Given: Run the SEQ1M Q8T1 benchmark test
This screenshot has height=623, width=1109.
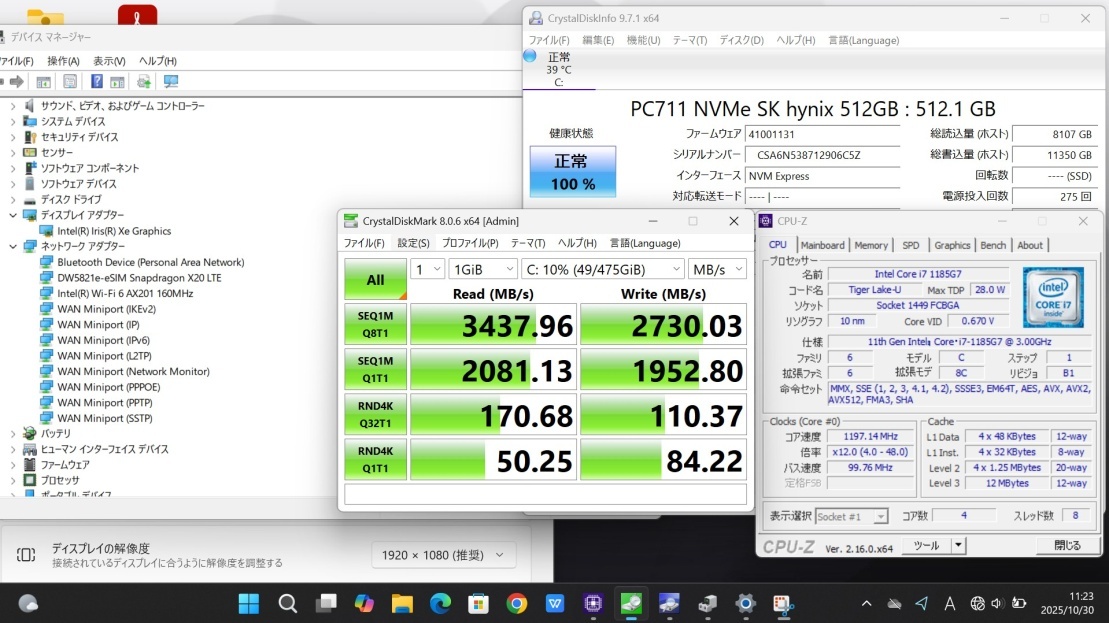Looking at the screenshot, I should tap(375, 324).
